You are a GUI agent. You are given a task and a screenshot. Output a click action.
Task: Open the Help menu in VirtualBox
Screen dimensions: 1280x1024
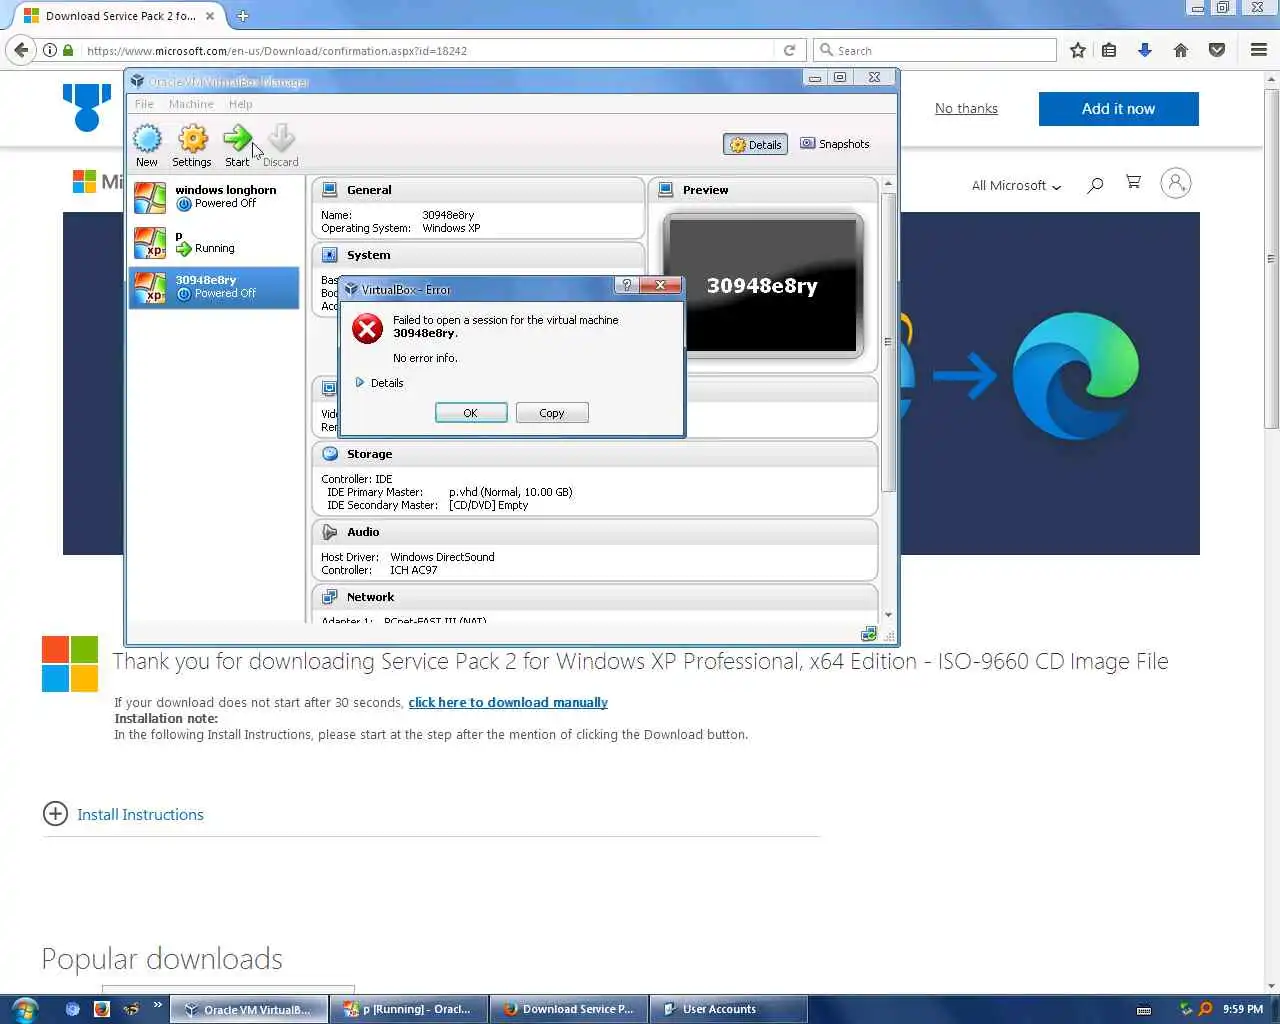tap(240, 104)
